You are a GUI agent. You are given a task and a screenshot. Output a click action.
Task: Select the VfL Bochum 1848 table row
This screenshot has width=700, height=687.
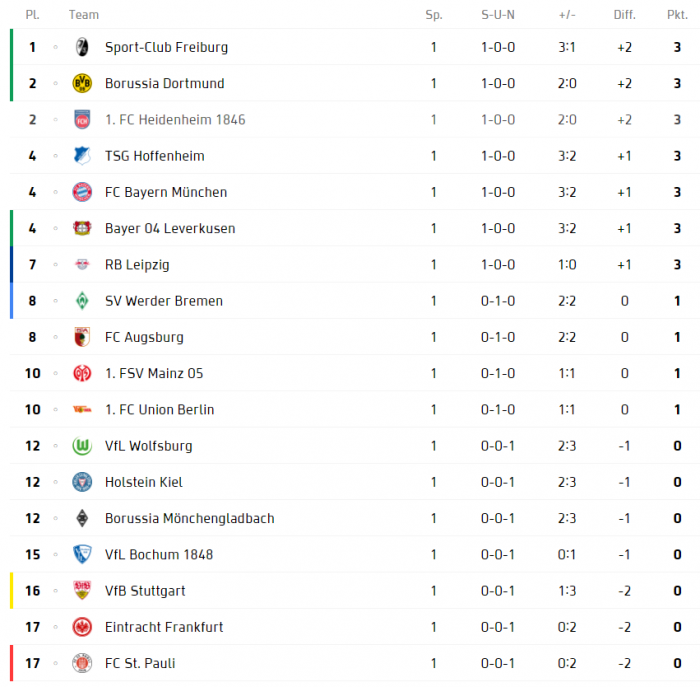[x=355, y=554]
